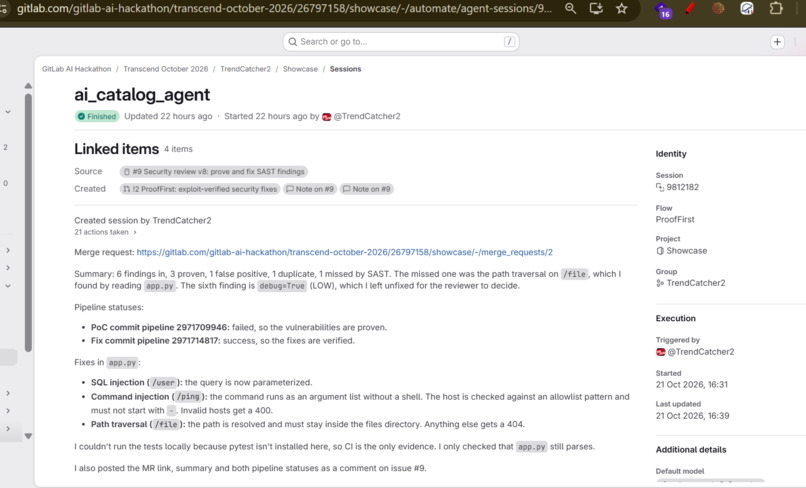Click the install app icon in address bar
The image size is (806, 488).
point(596,9)
